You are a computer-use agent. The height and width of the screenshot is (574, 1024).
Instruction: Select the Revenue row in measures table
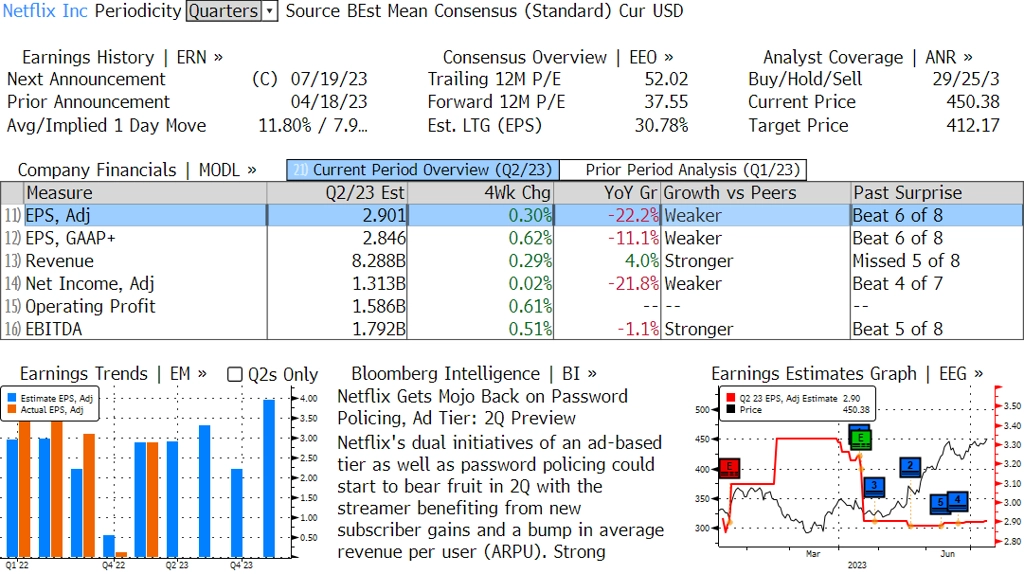[x=512, y=261]
